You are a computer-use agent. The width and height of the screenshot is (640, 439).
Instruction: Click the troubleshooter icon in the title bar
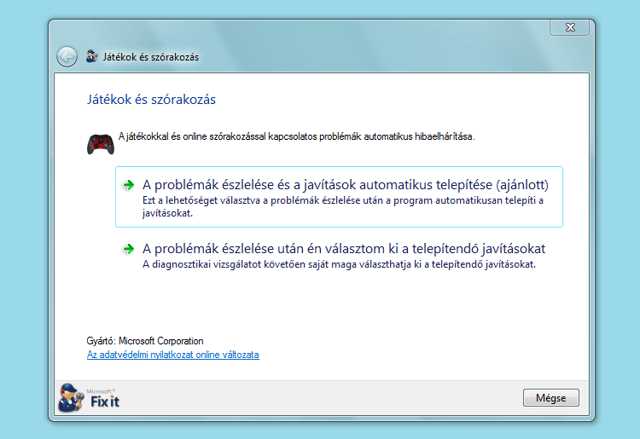pos(92,56)
